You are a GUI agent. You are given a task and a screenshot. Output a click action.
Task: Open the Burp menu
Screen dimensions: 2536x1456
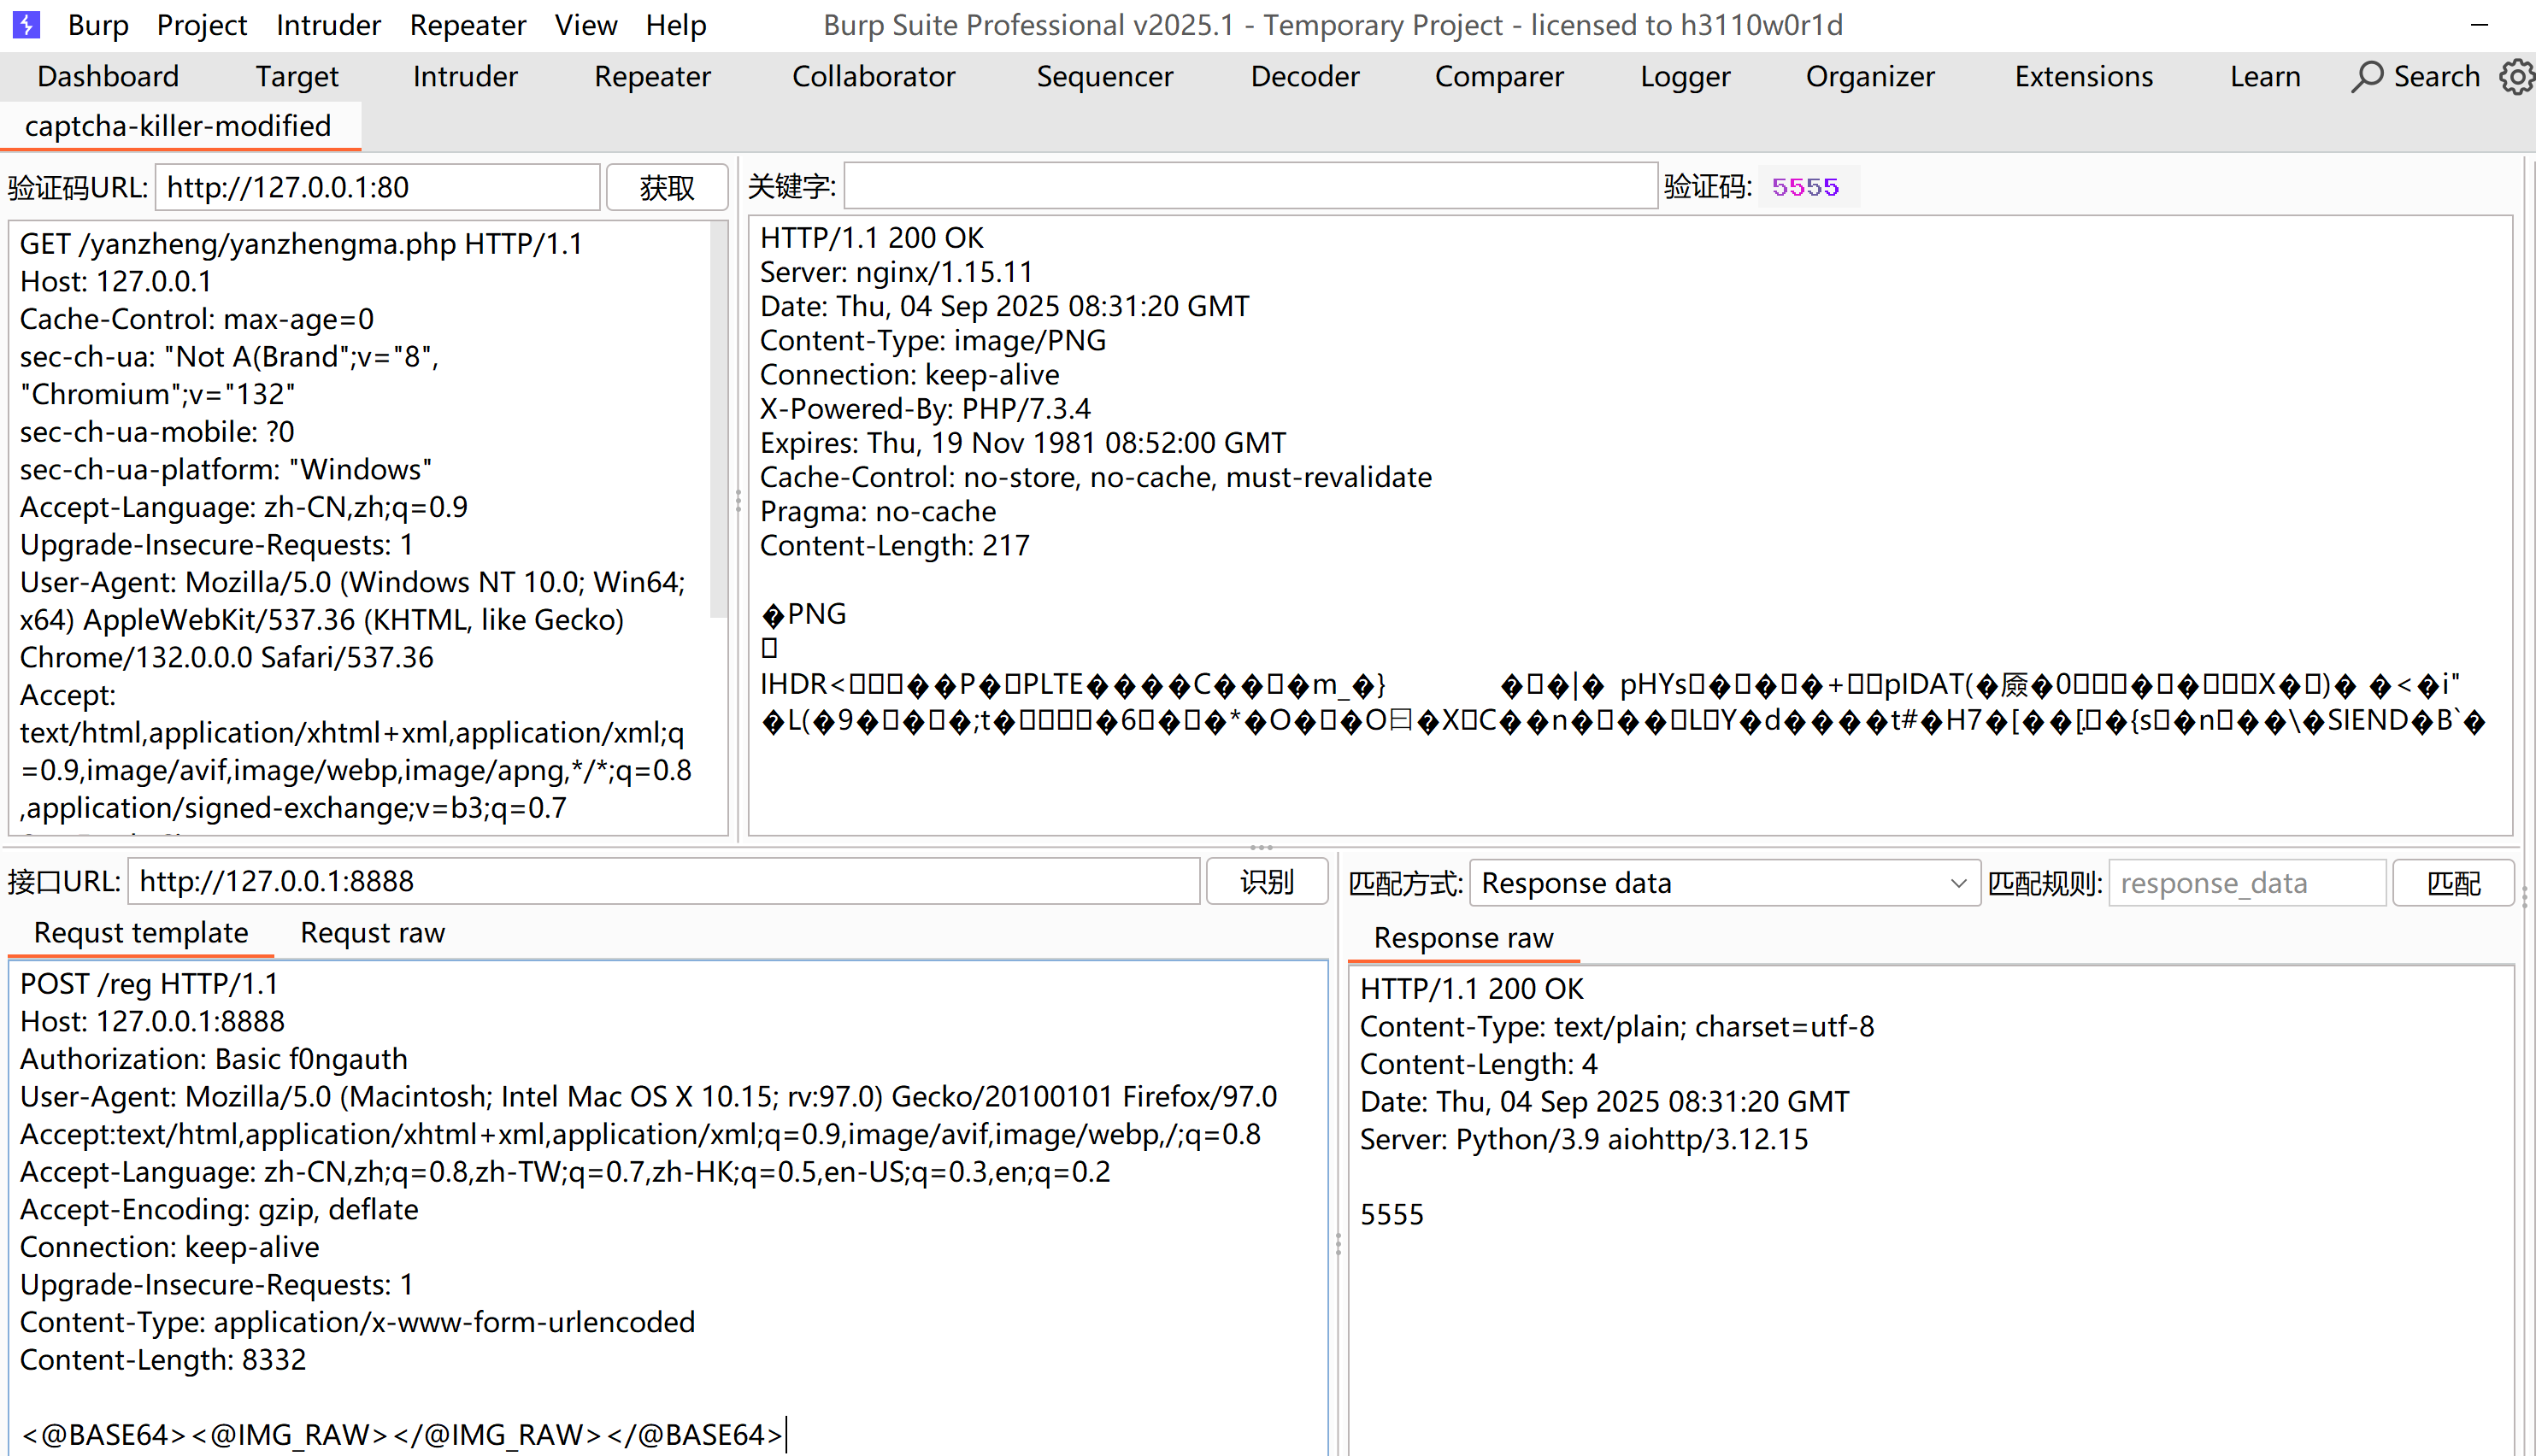point(98,24)
